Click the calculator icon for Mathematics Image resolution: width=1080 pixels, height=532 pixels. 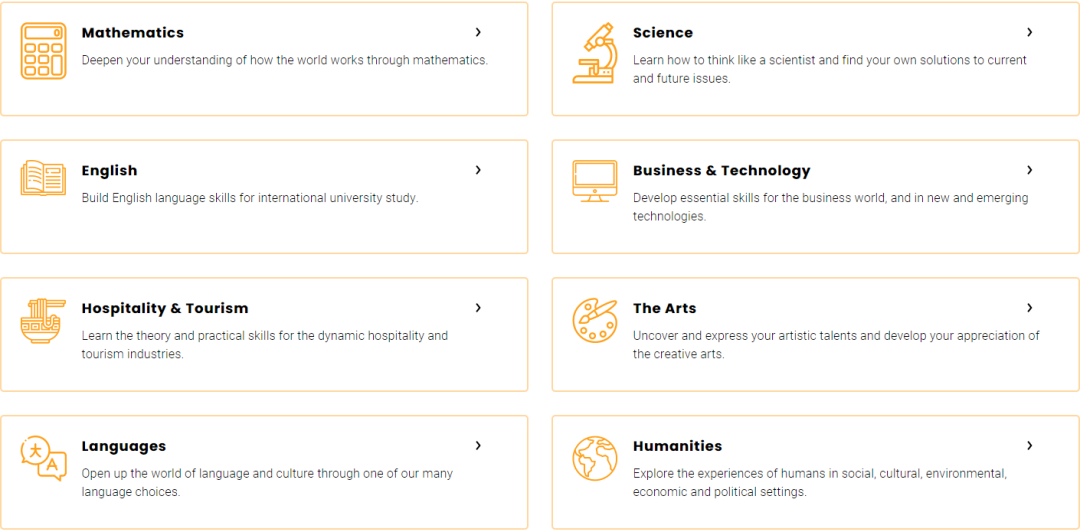coord(43,50)
